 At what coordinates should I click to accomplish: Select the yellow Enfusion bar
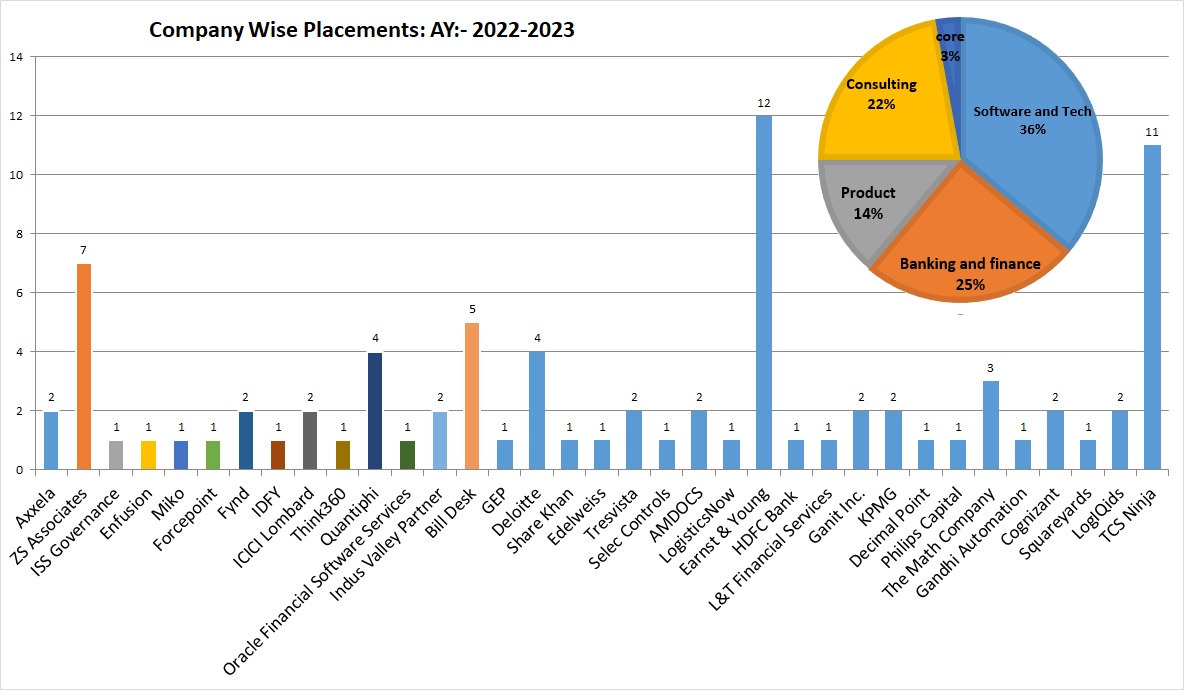tap(148, 455)
